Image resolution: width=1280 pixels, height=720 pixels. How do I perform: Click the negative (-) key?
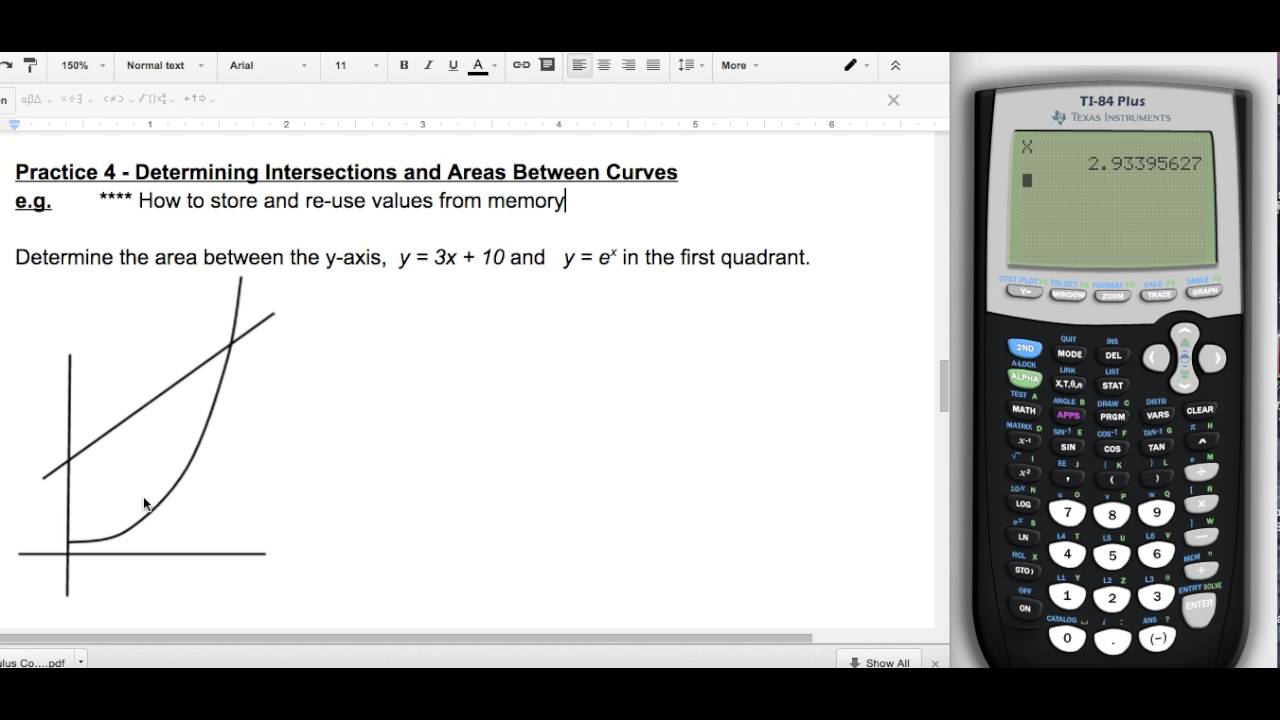click(1157, 638)
